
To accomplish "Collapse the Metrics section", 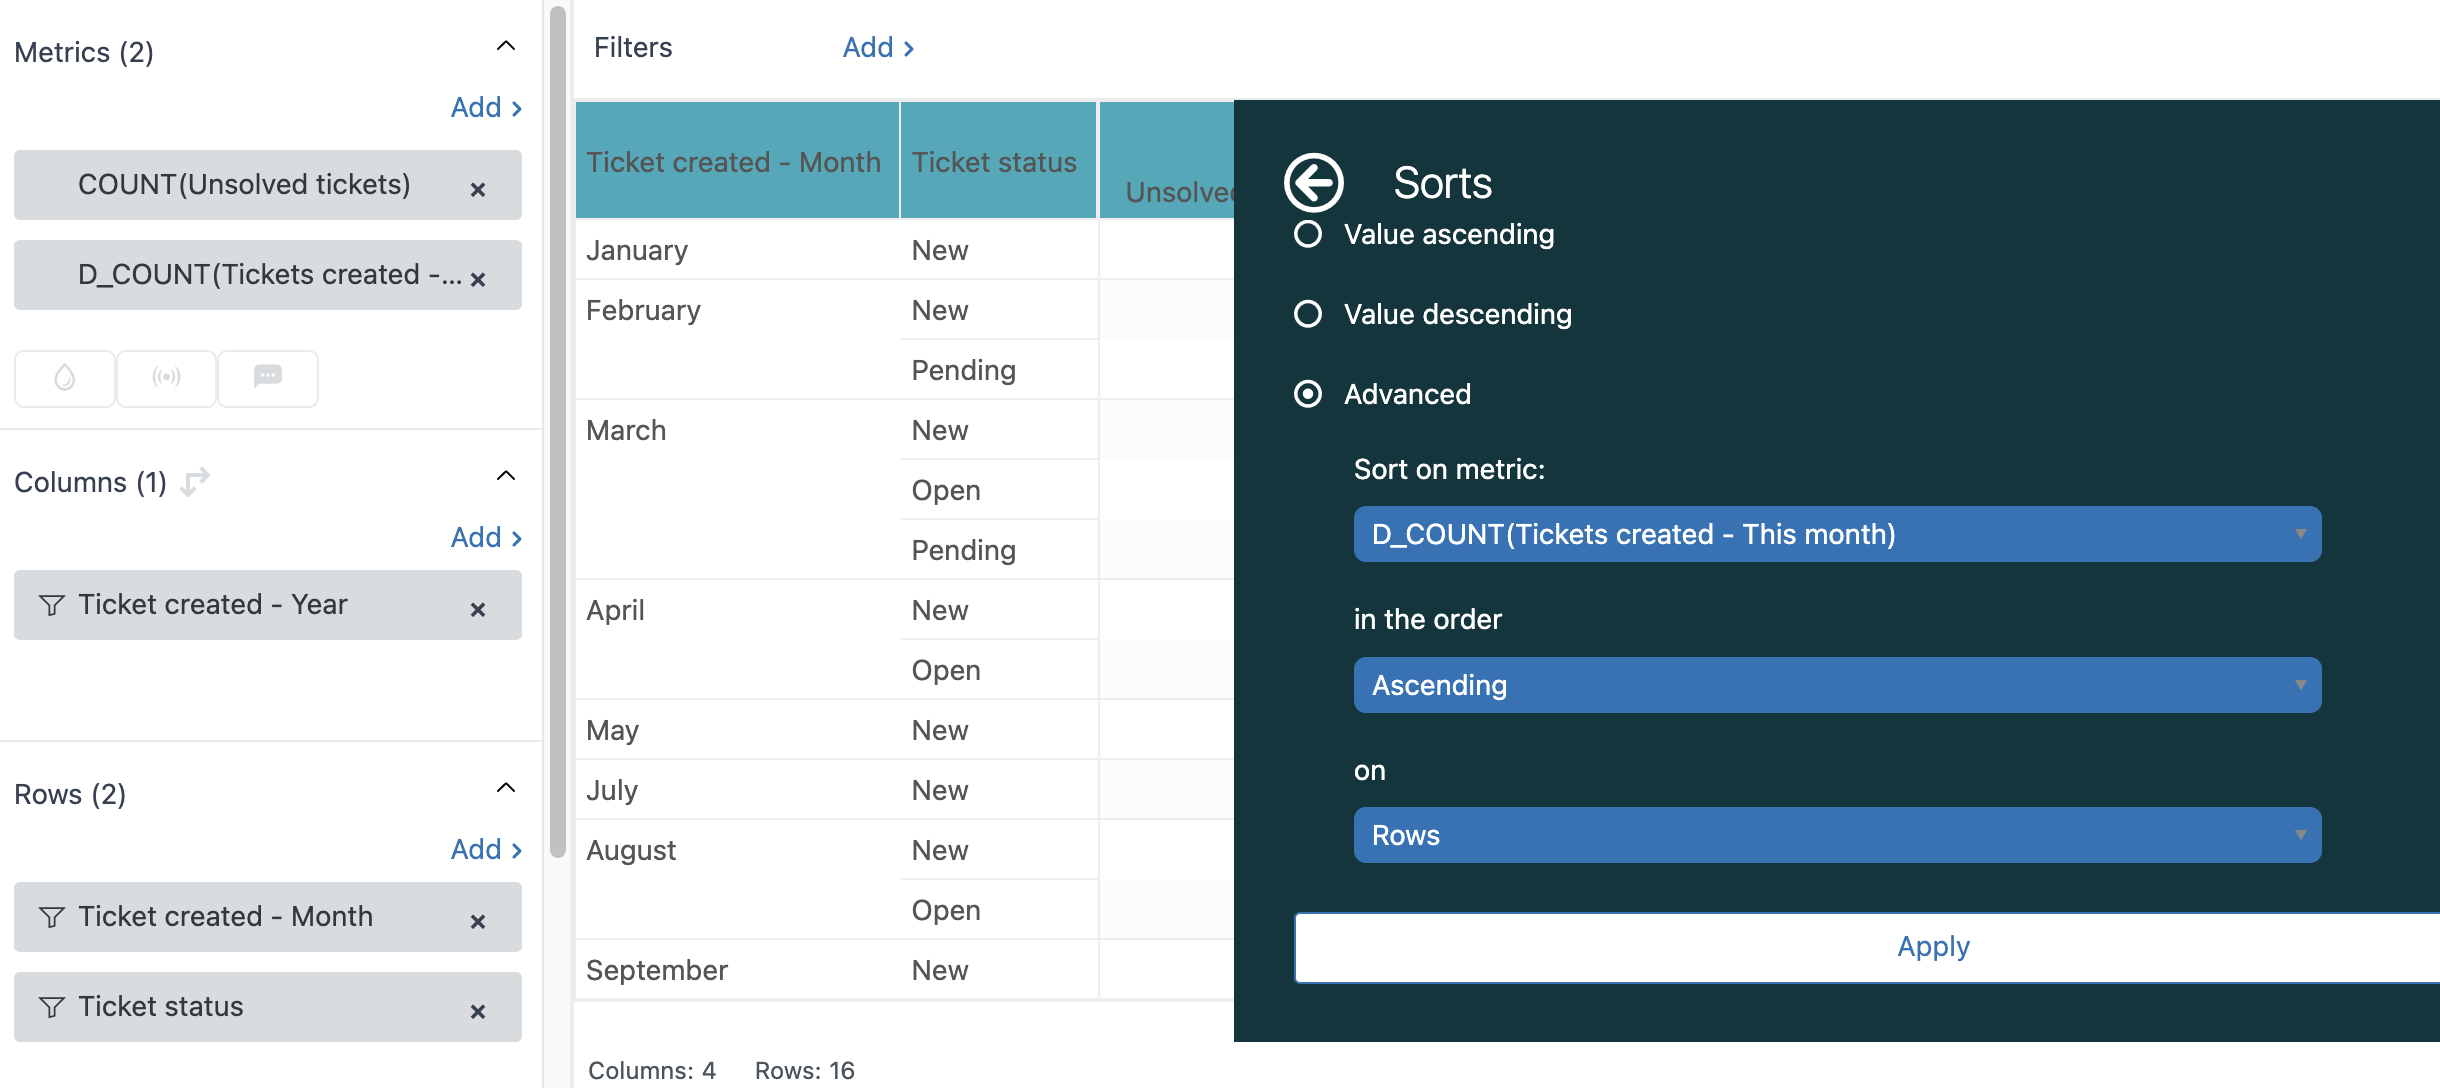I will click(506, 46).
